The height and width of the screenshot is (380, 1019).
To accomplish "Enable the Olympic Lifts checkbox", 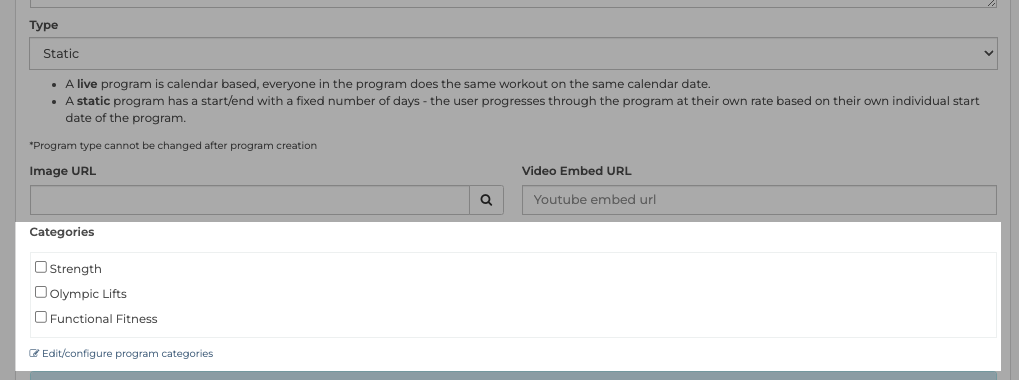I will [41, 292].
